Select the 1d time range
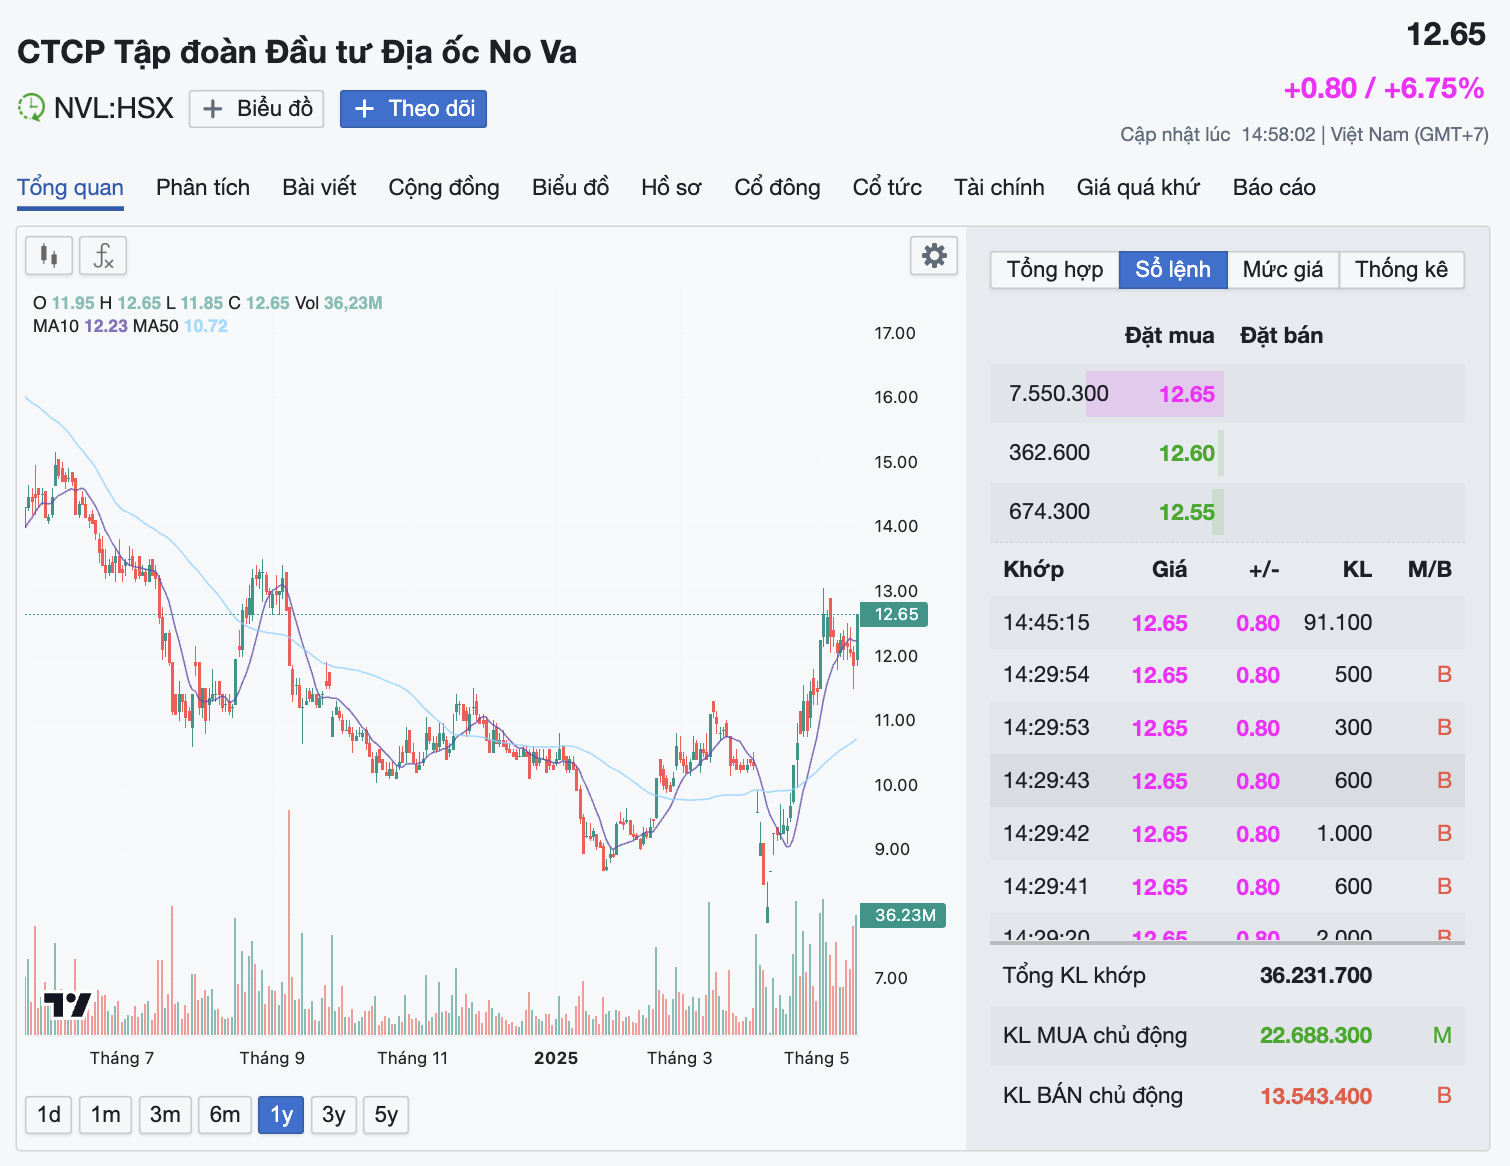 tap(49, 1114)
